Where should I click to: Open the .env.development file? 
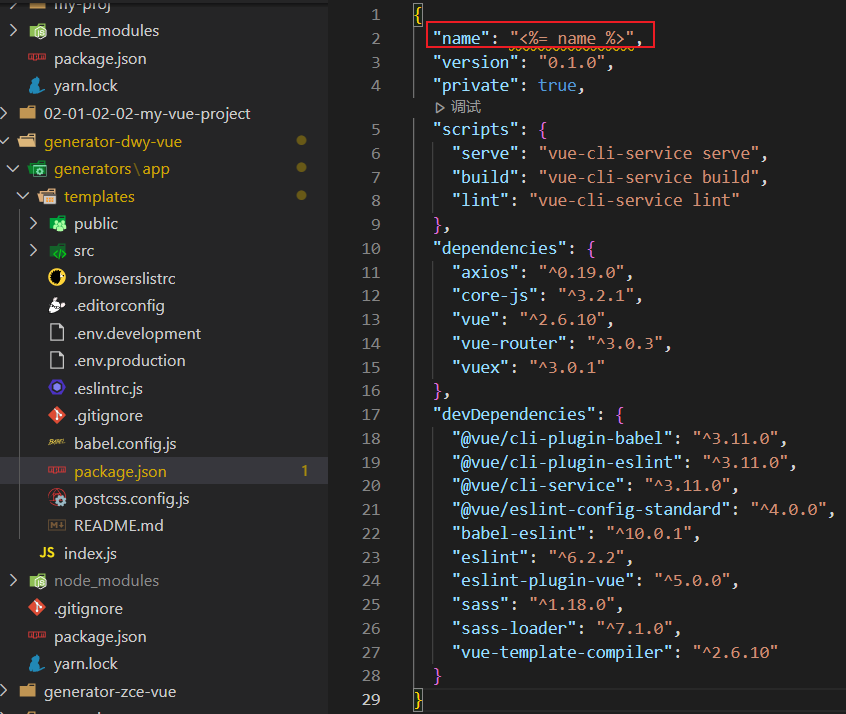tap(137, 333)
